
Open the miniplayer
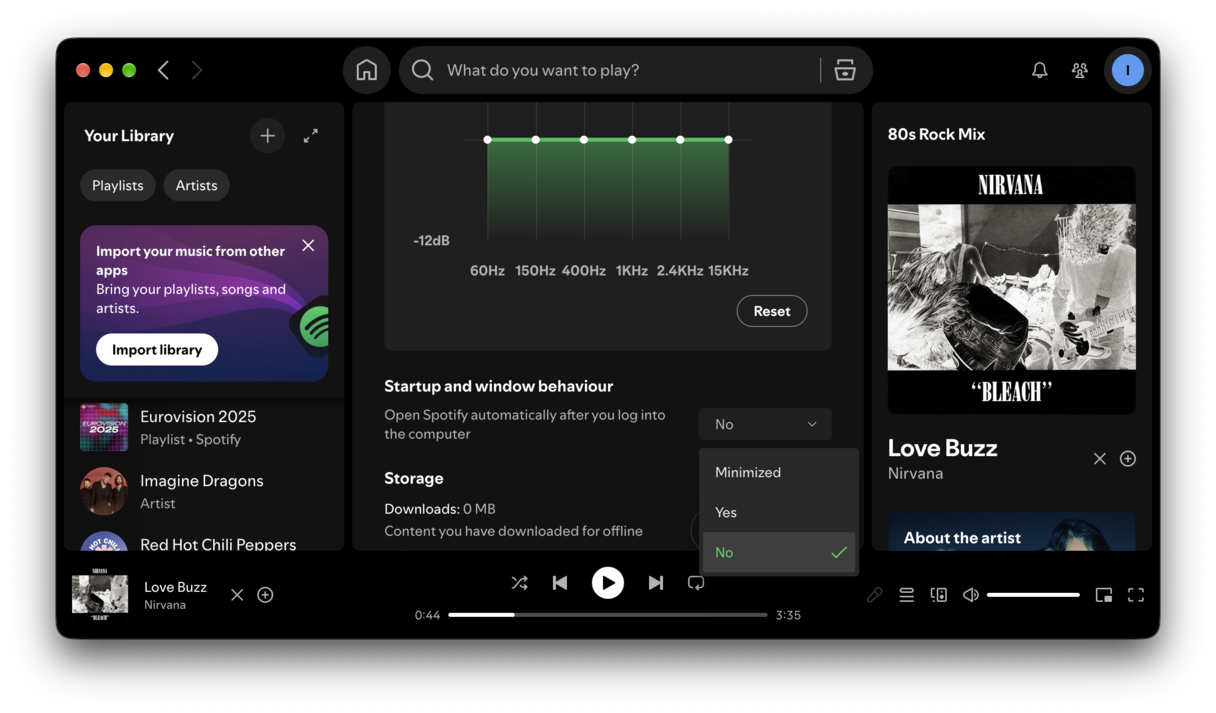pos(1104,595)
